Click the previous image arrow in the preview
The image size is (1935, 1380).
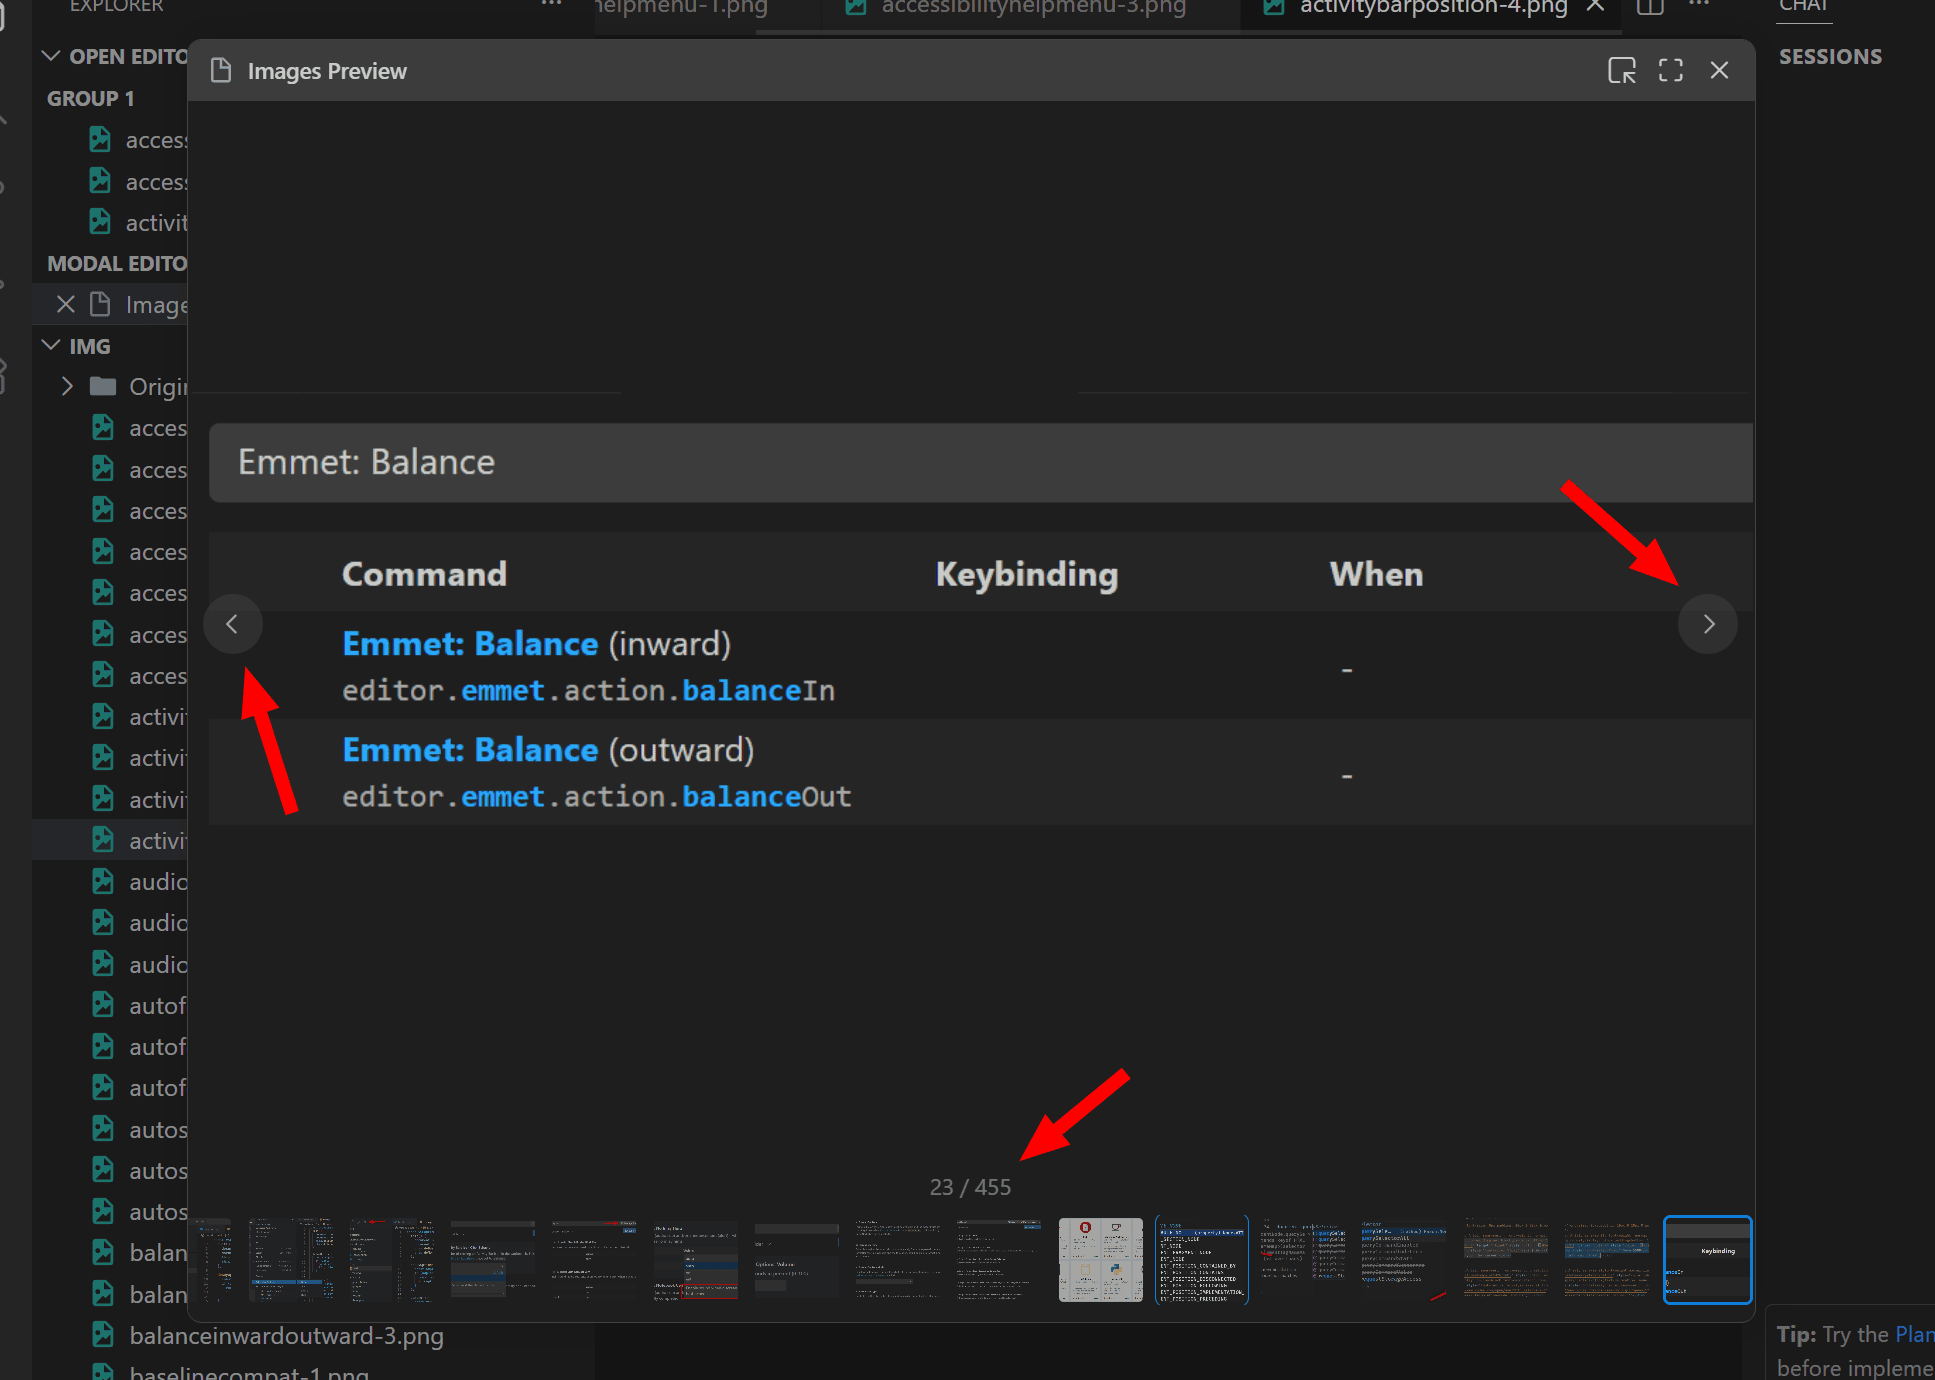233,624
